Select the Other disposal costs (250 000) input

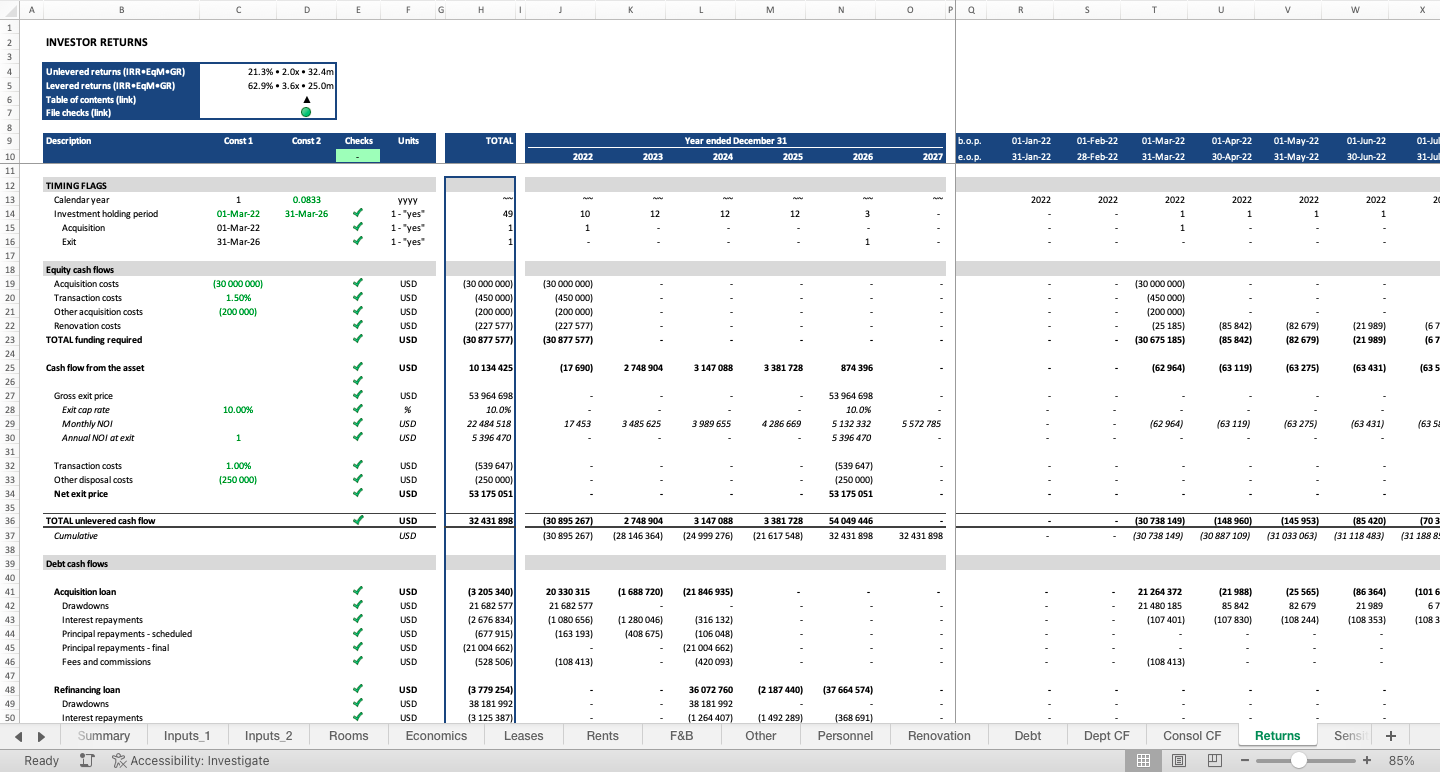(x=238, y=480)
